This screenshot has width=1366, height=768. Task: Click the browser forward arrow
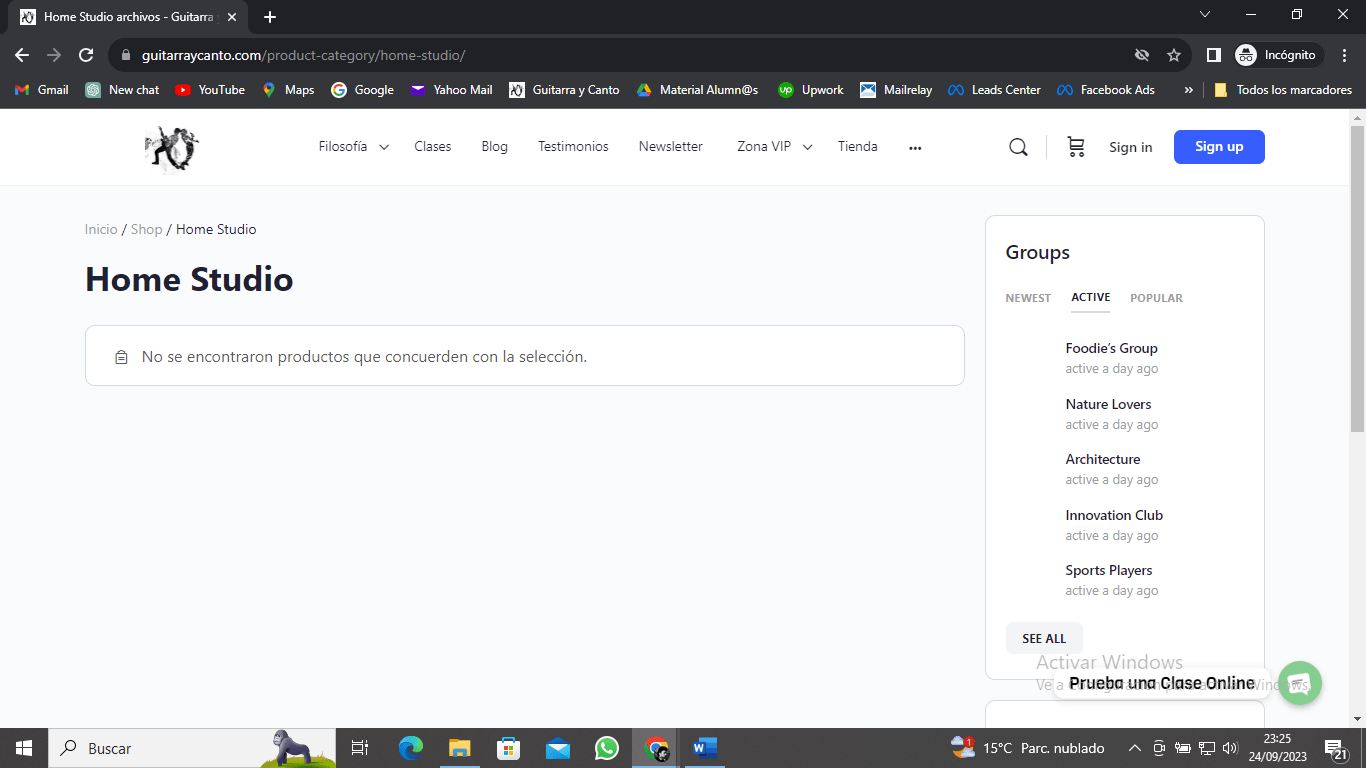coord(54,55)
